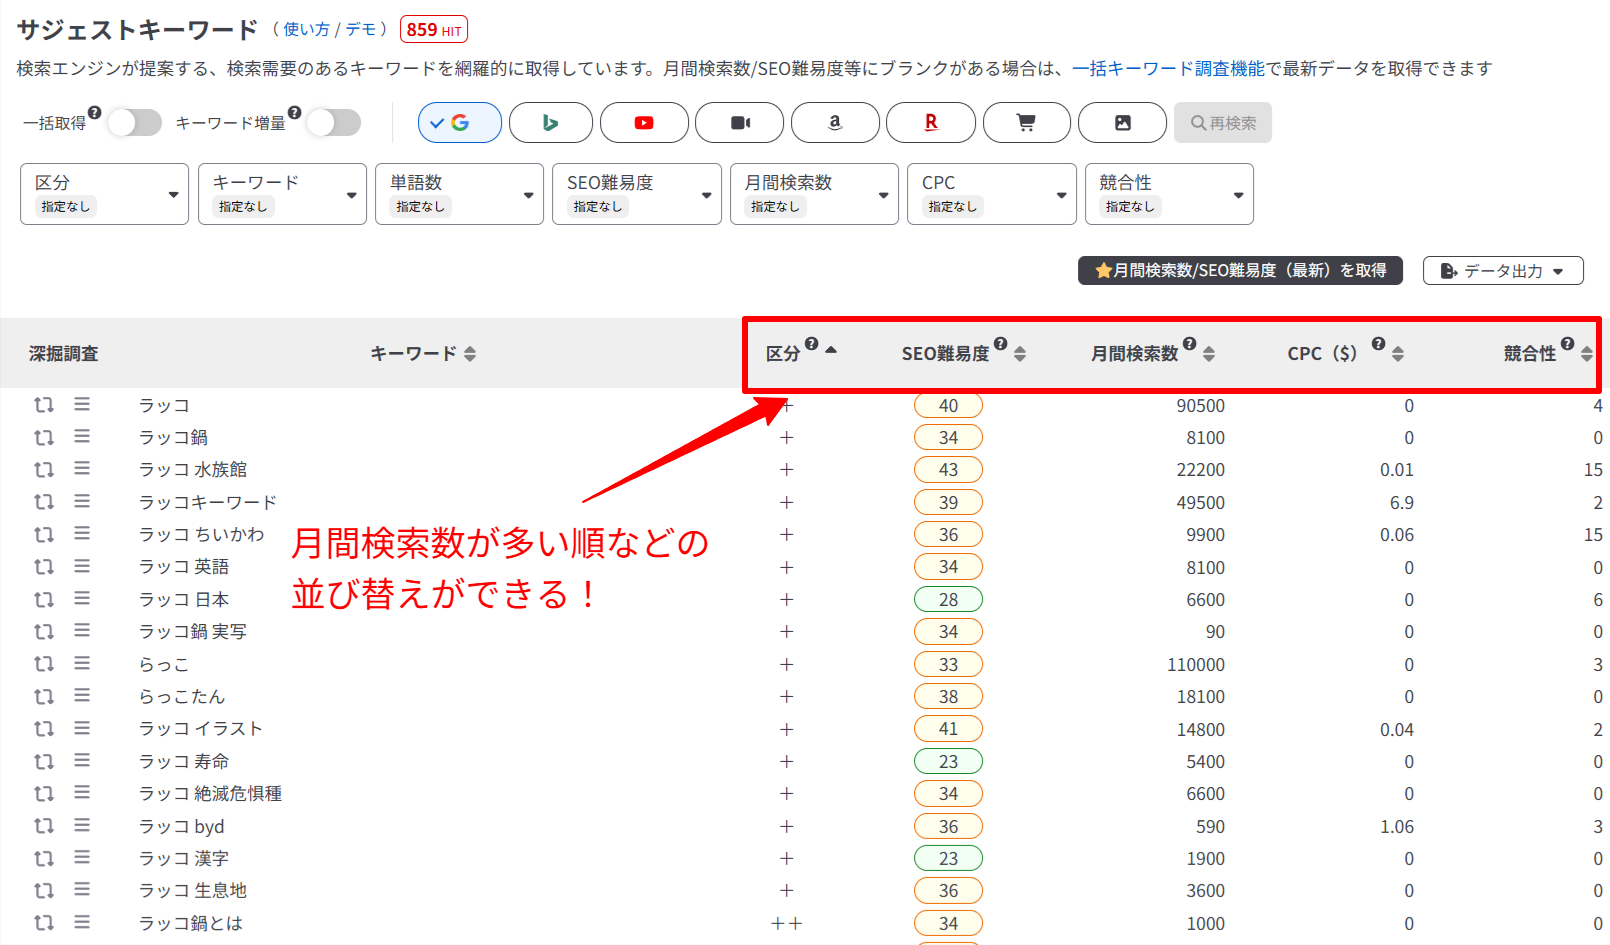
Task: Select the image search source icon
Action: [x=1122, y=123]
